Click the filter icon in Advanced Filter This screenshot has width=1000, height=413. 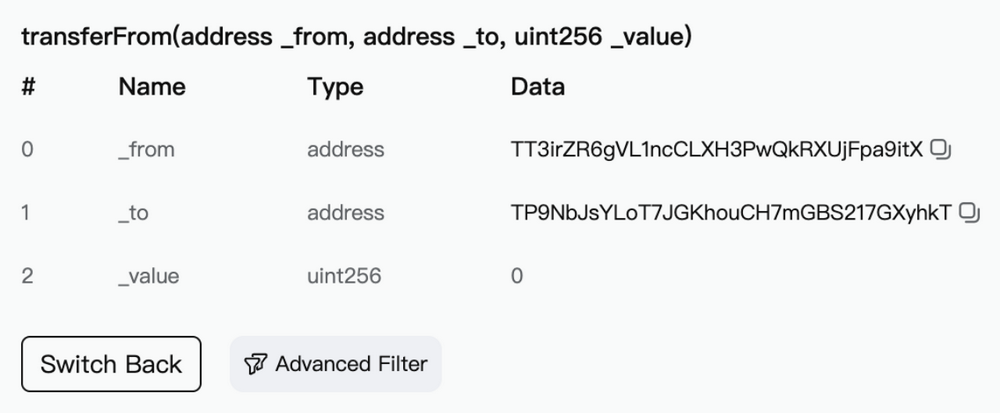pos(256,364)
